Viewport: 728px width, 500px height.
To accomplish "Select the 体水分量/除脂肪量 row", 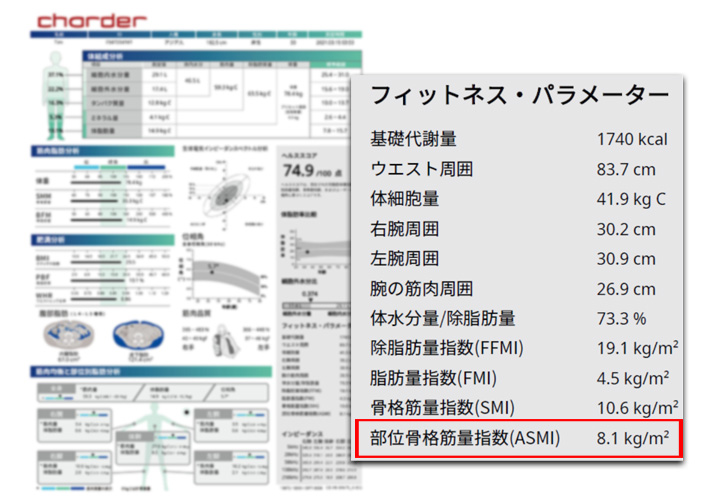I will tap(519, 319).
